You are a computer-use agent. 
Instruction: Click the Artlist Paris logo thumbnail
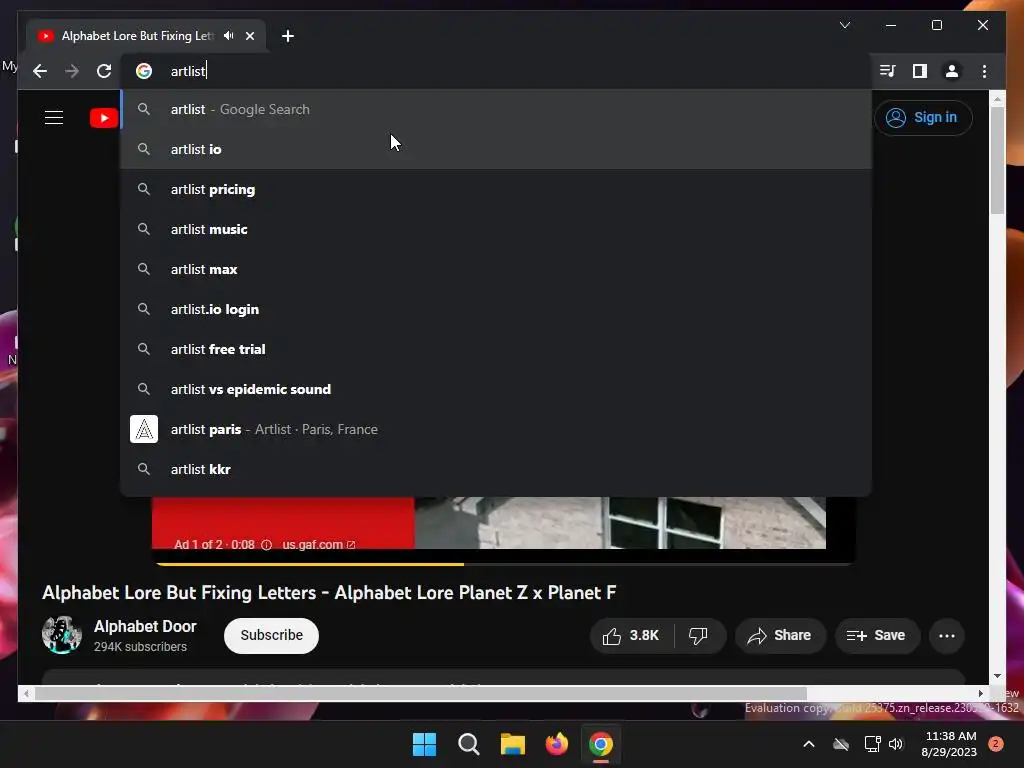click(144, 429)
